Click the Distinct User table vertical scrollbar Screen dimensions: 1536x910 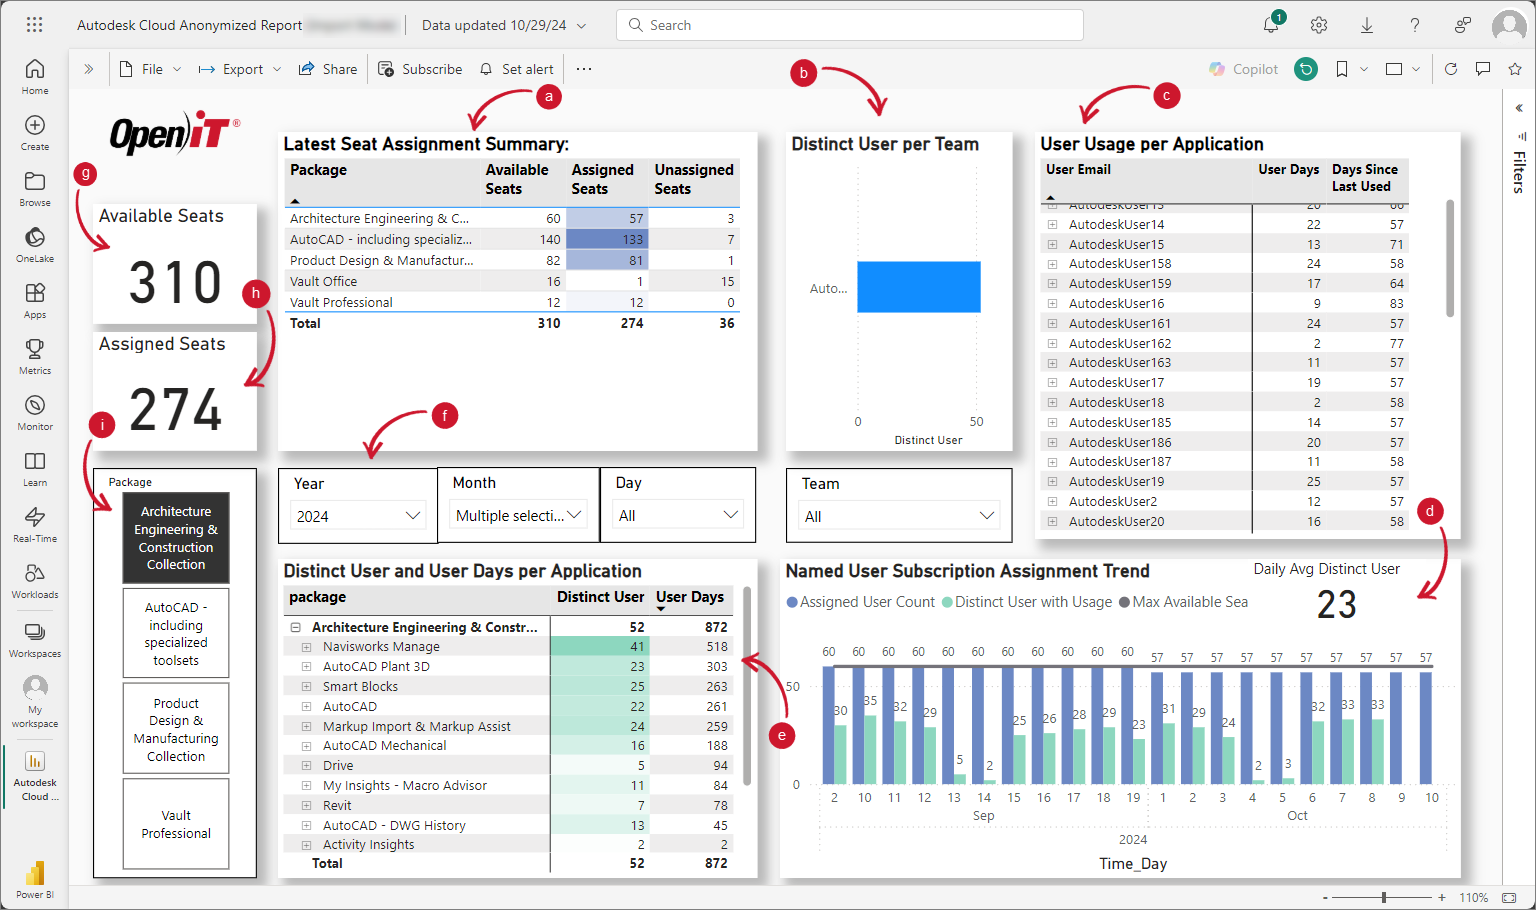tap(747, 685)
